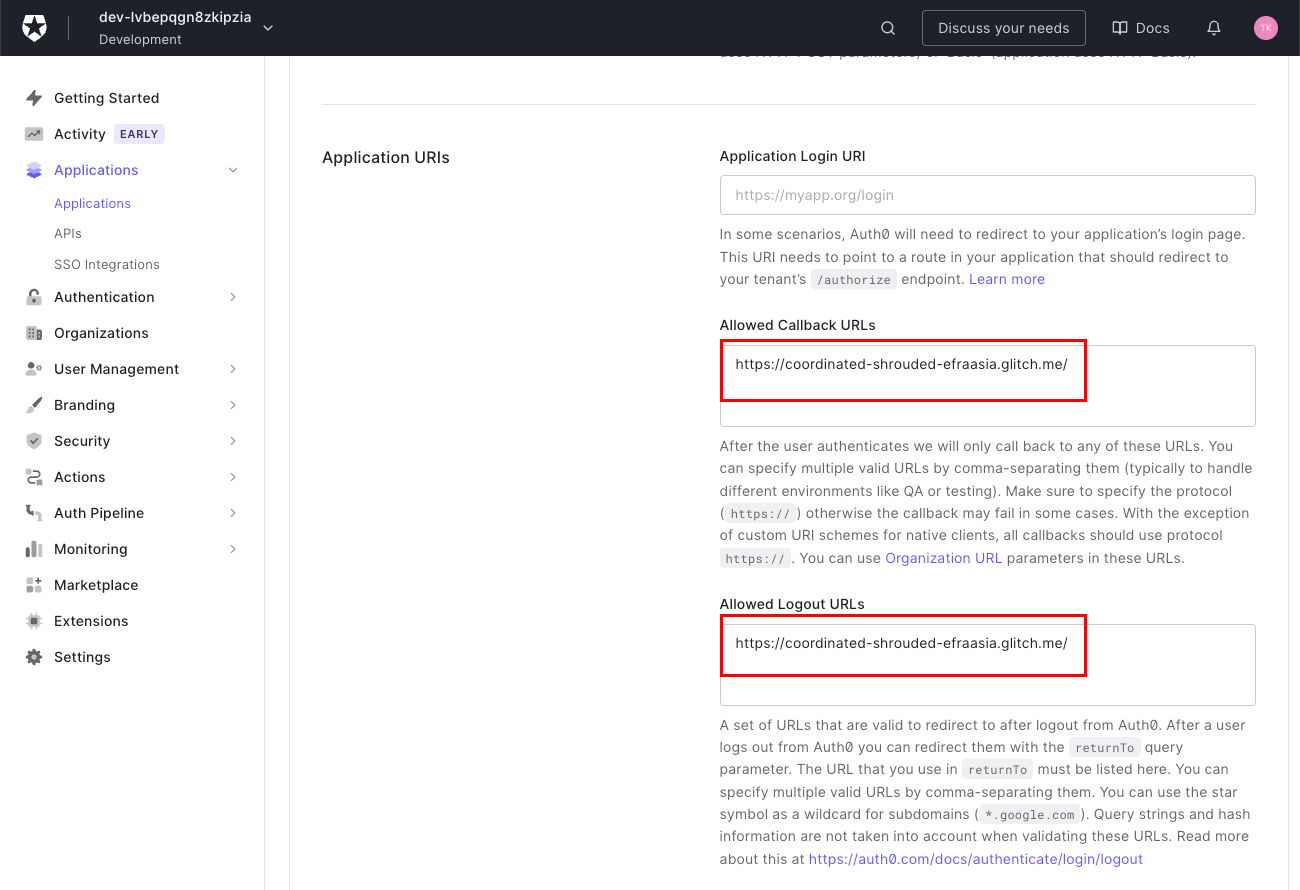1300x890 pixels.
Task: Follow the Organization URL link
Action: [x=943, y=558]
